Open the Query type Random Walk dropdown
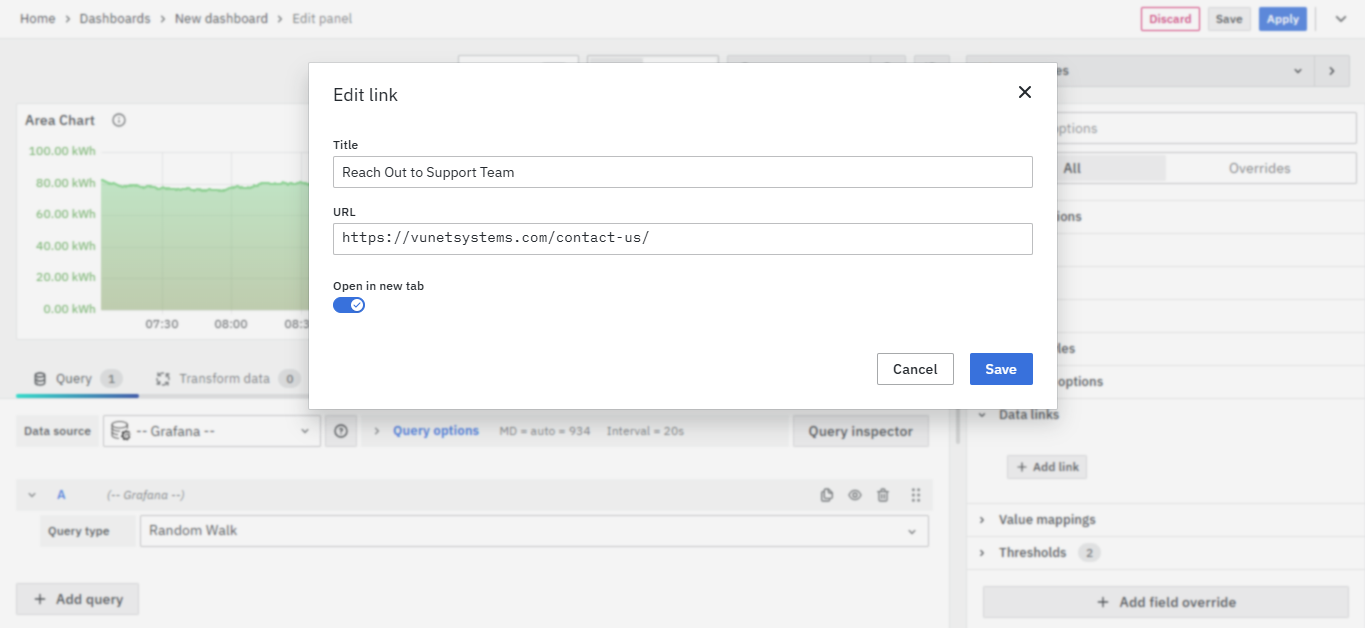This screenshot has width=1365, height=628. tap(533, 531)
